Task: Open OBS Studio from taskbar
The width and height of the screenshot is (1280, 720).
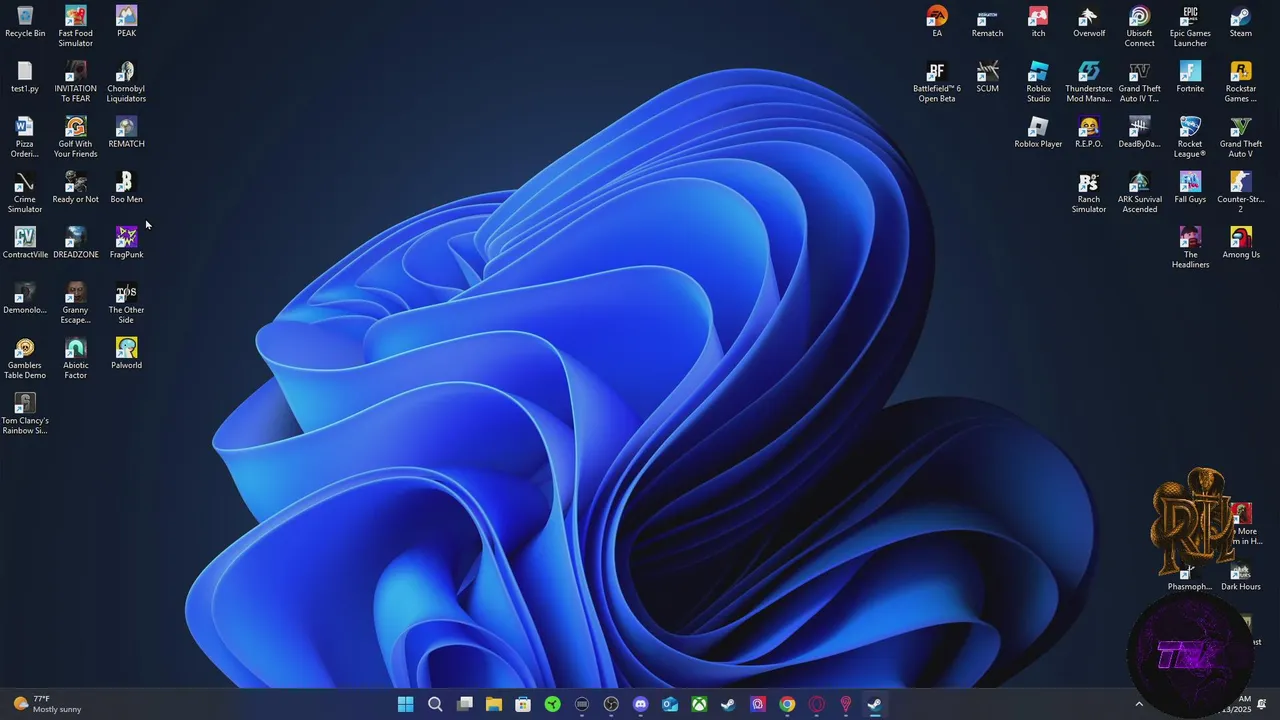Action: (x=611, y=704)
